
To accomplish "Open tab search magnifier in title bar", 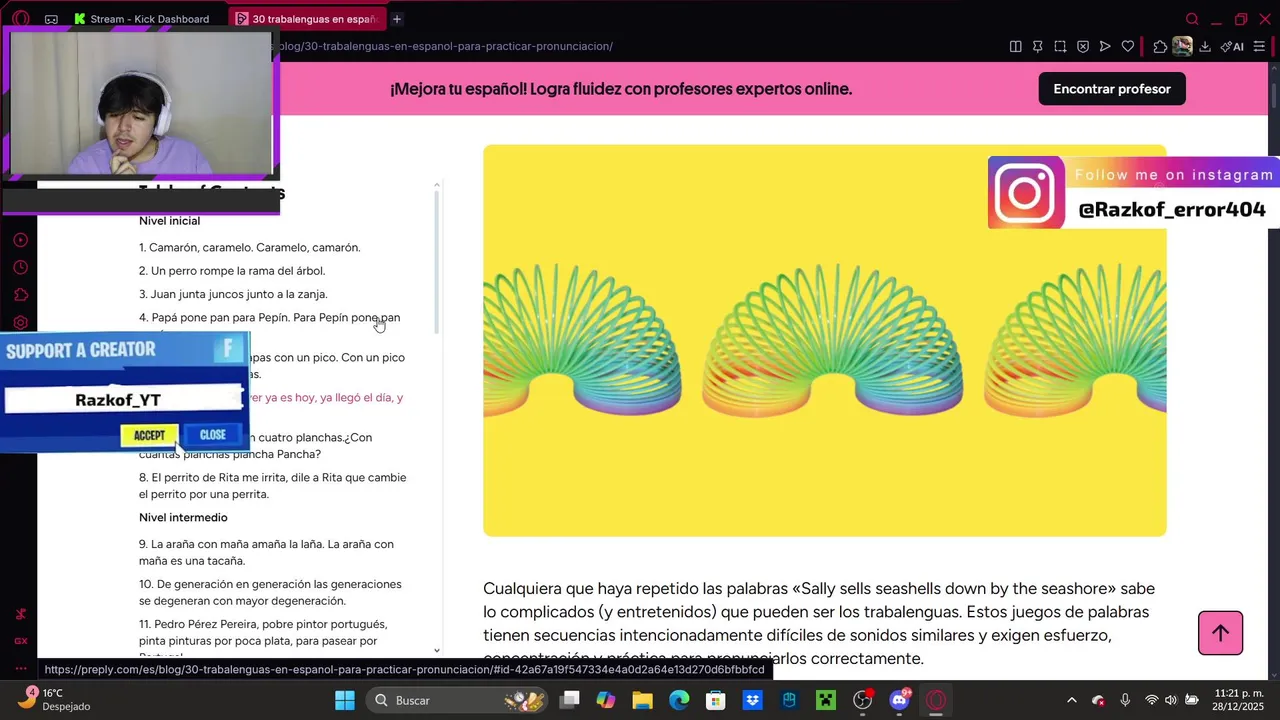I will pos(1192,19).
